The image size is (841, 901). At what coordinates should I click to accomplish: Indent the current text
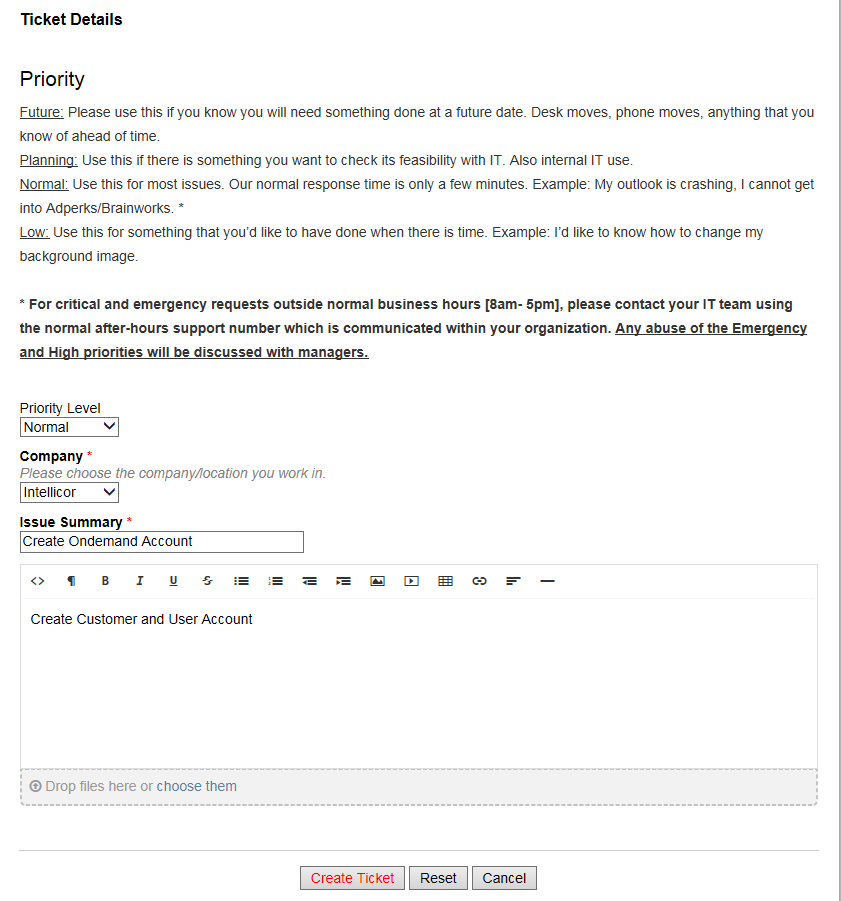coord(344,581)
